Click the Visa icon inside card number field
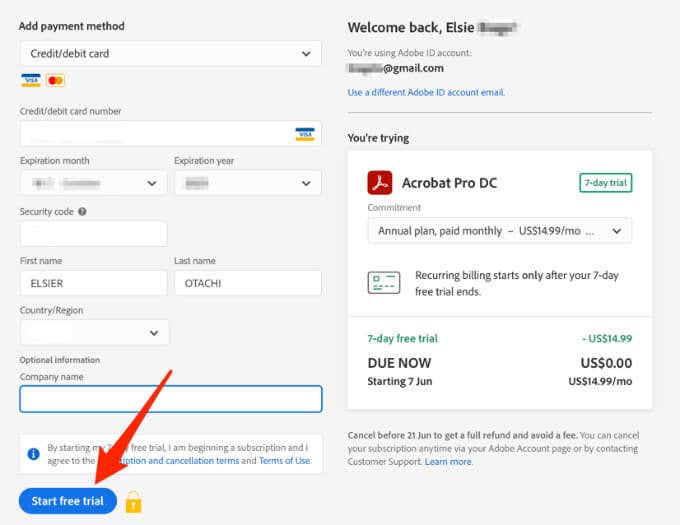 coord(305,134)
